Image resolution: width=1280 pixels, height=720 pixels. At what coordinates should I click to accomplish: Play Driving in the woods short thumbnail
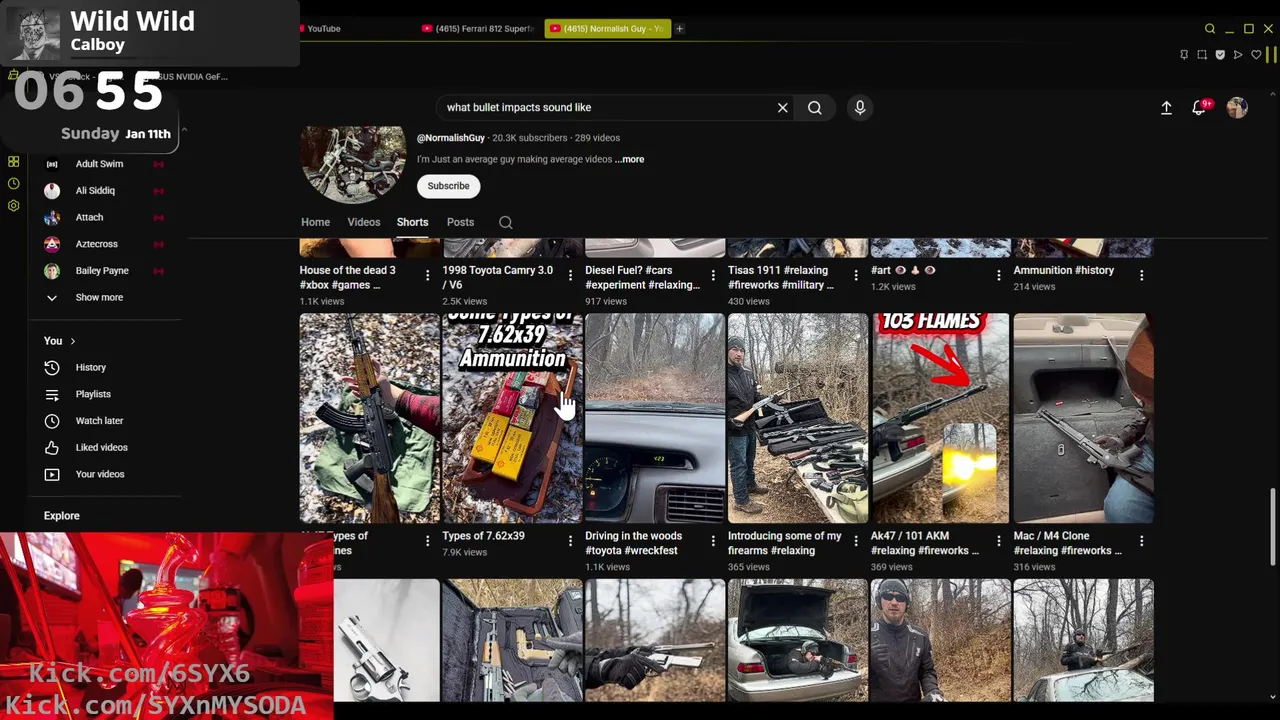[x=655, y=418]
